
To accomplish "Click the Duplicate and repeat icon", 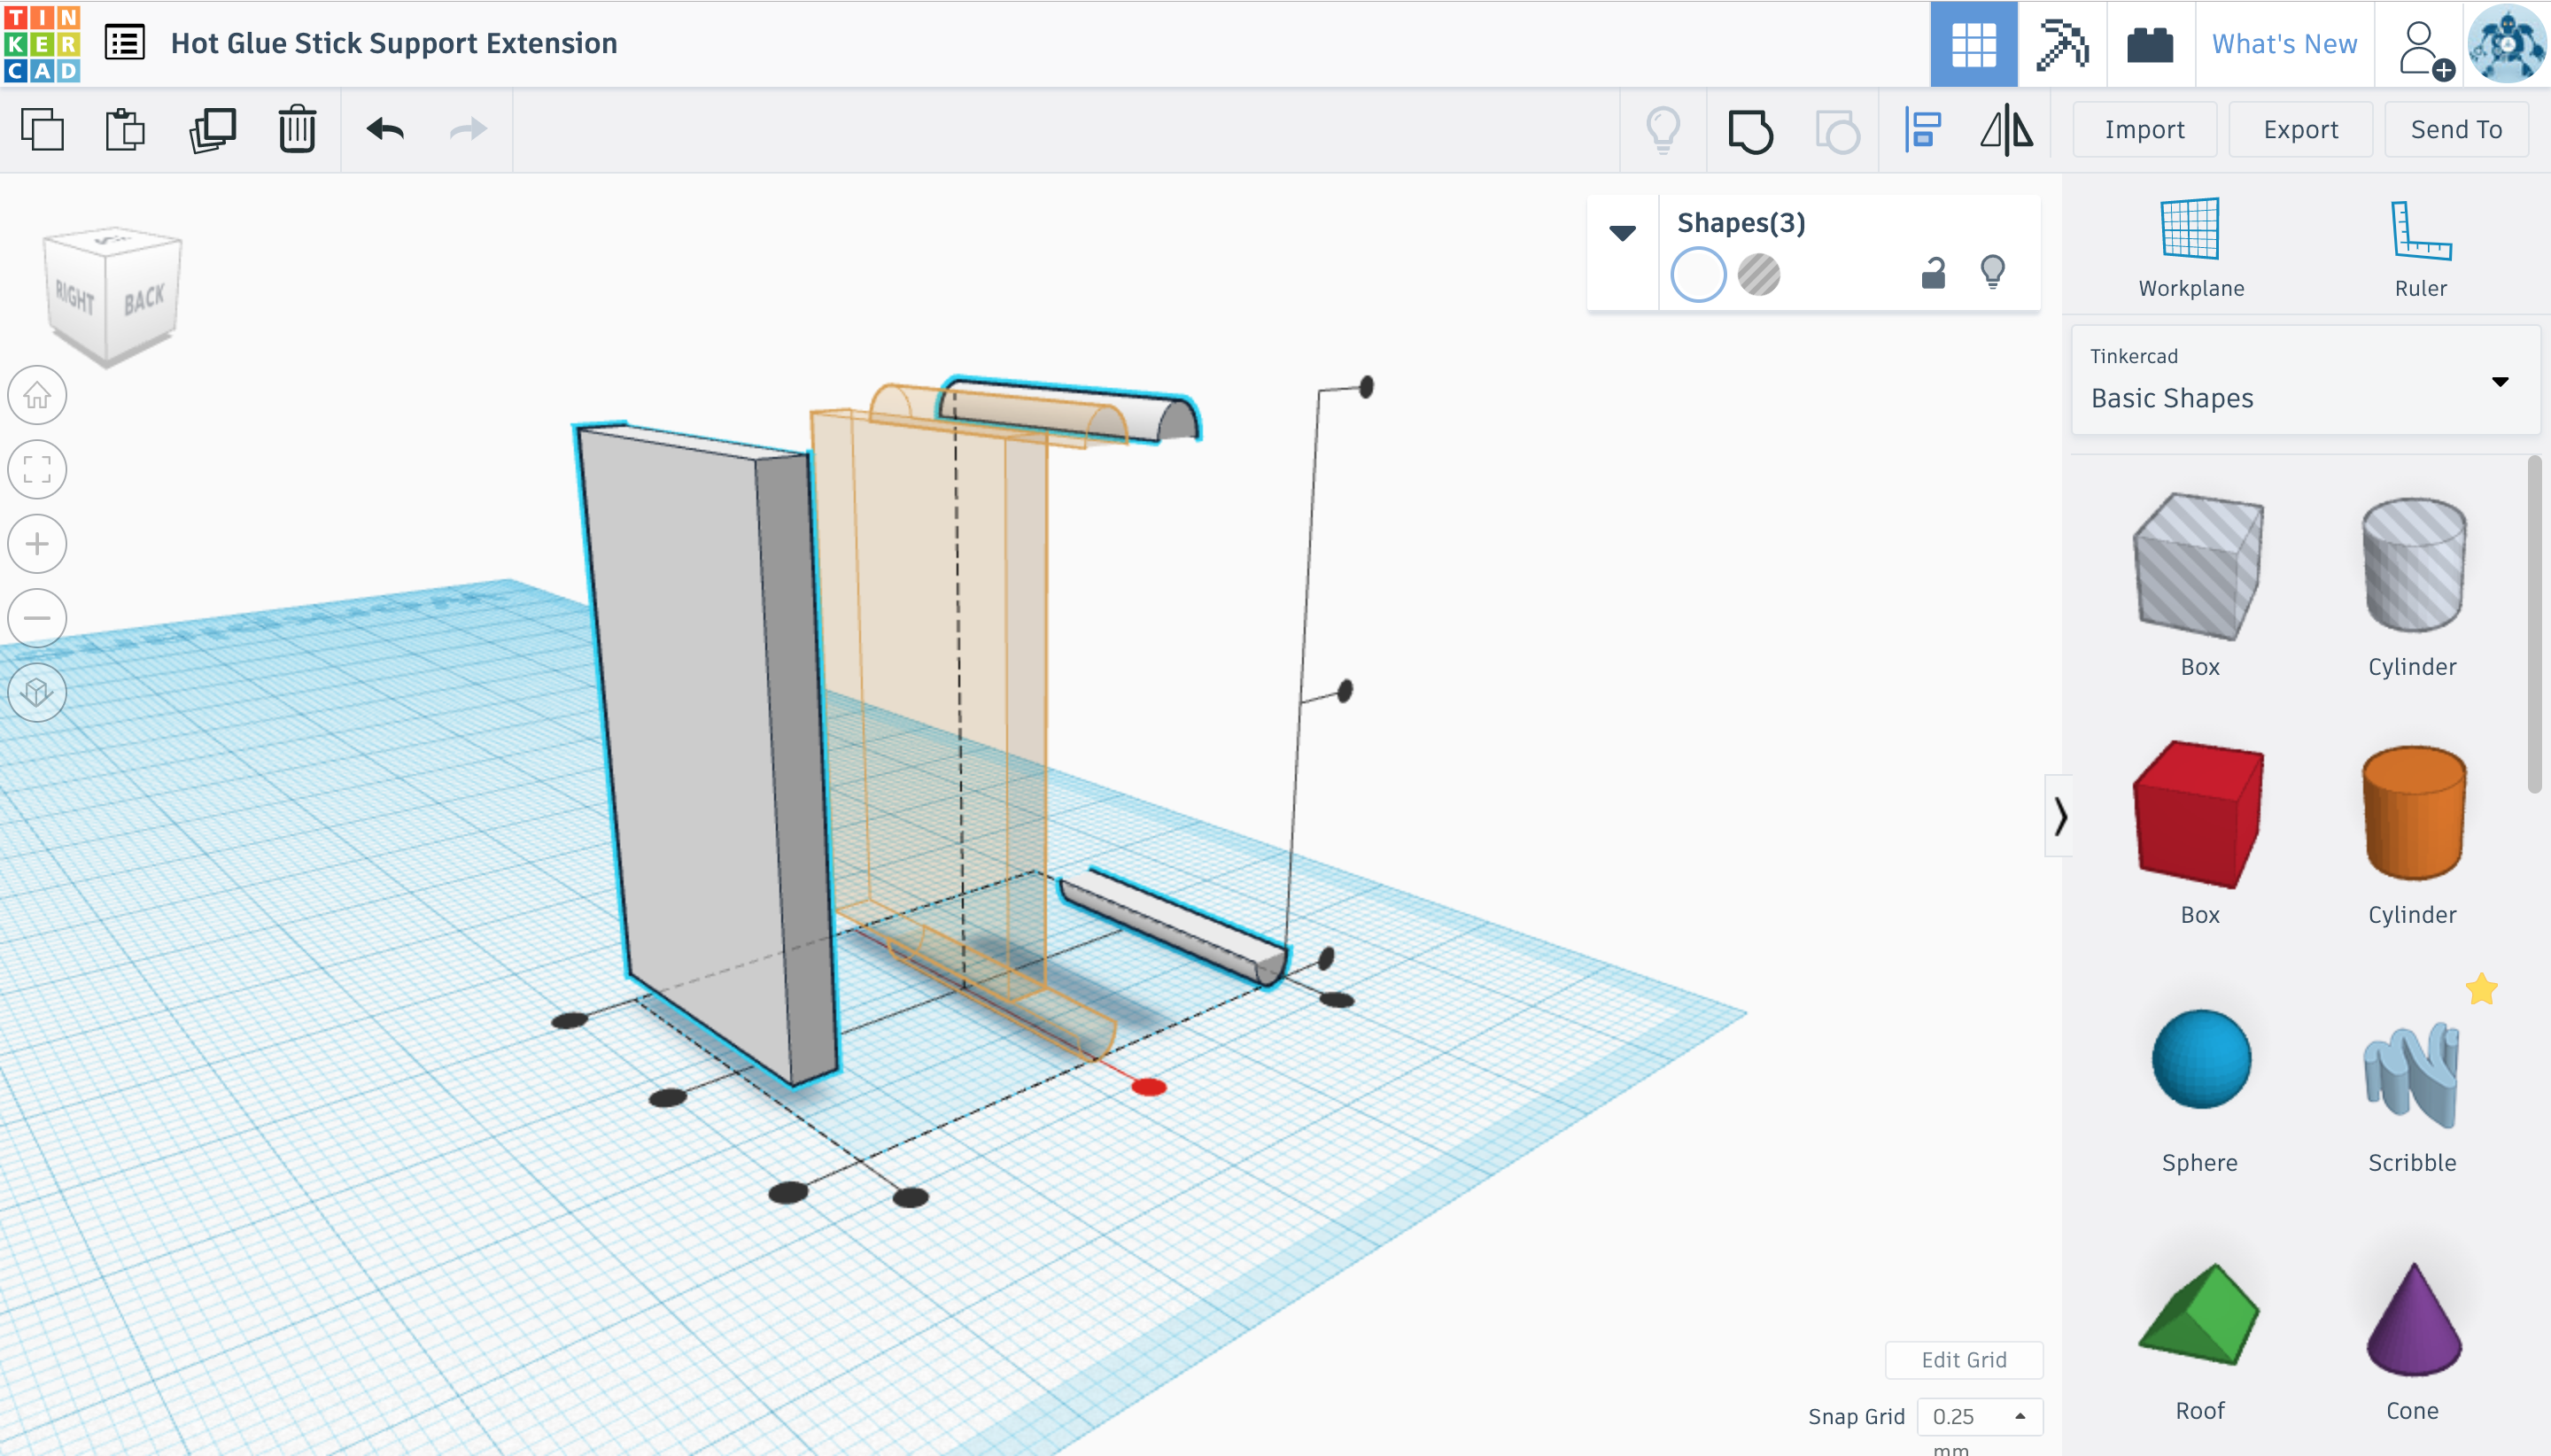I will point(212,130).
